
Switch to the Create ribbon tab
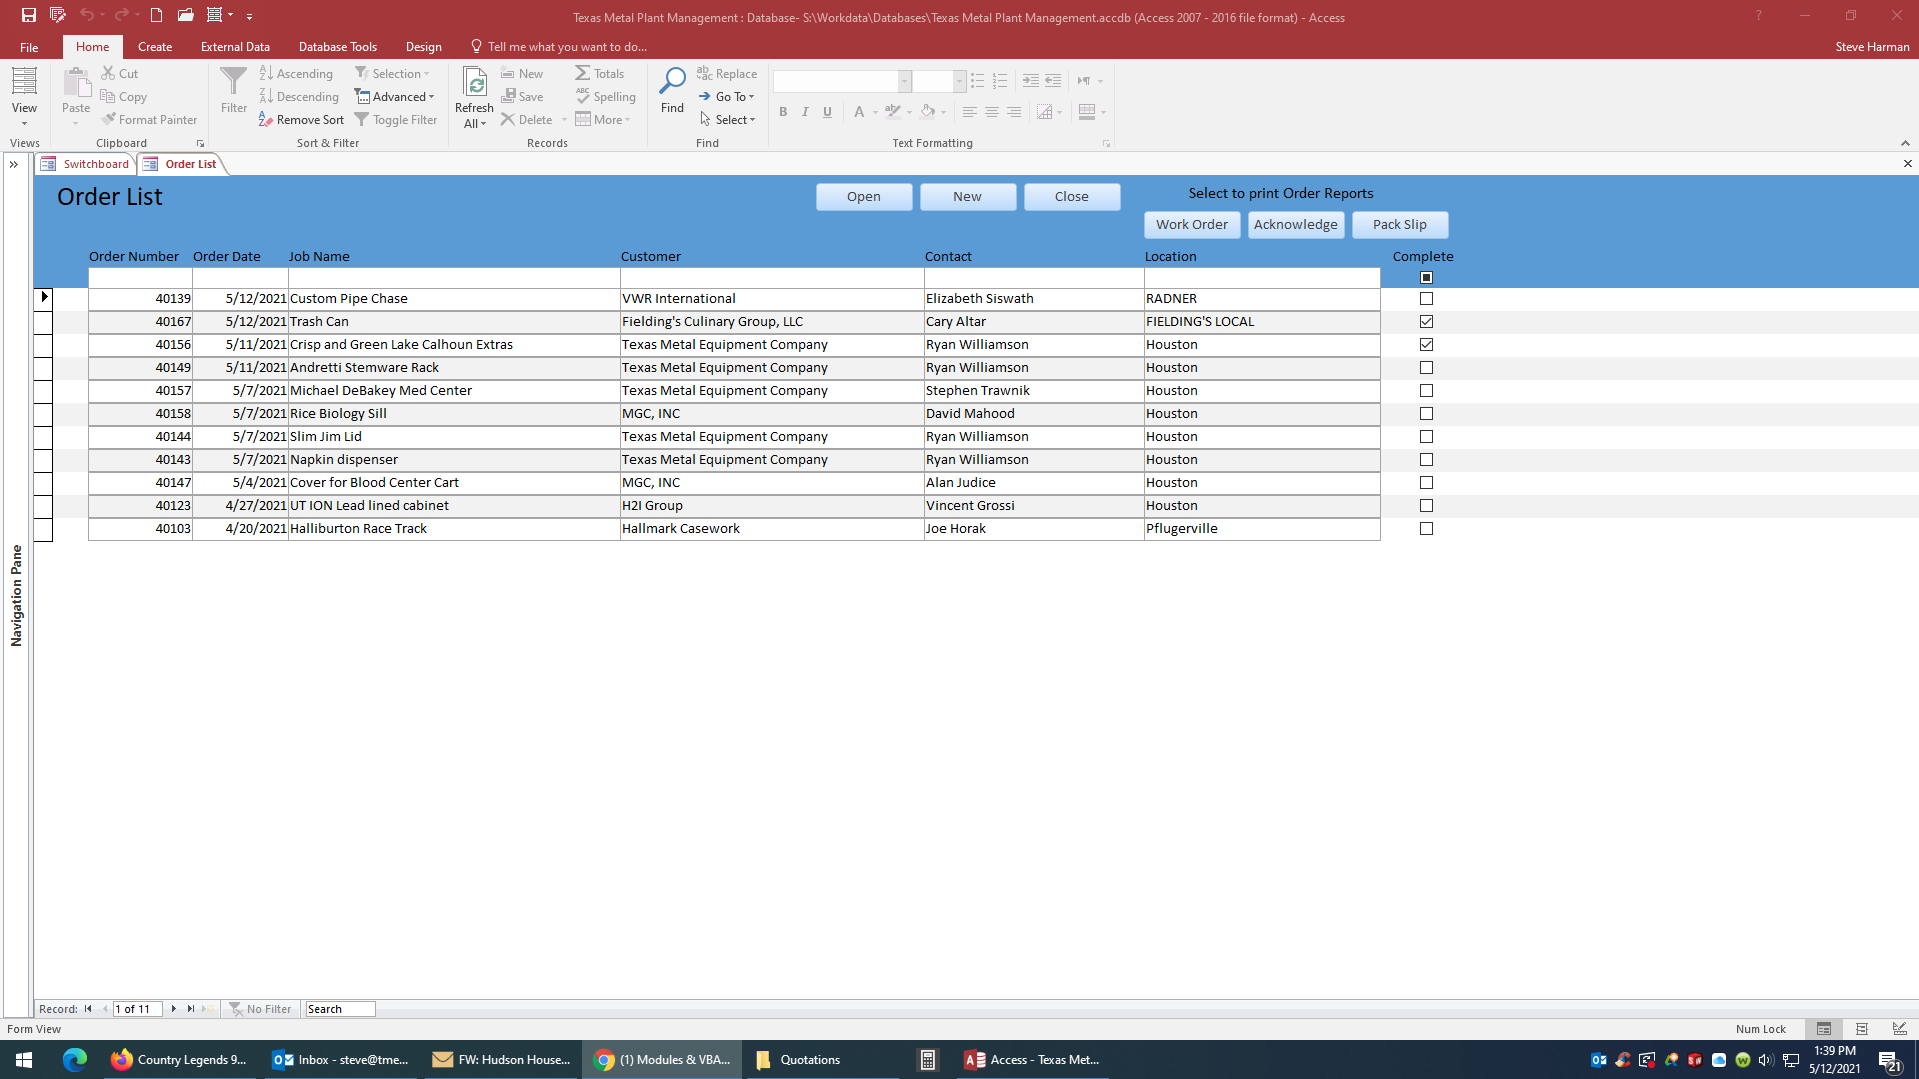click(155, 47)
